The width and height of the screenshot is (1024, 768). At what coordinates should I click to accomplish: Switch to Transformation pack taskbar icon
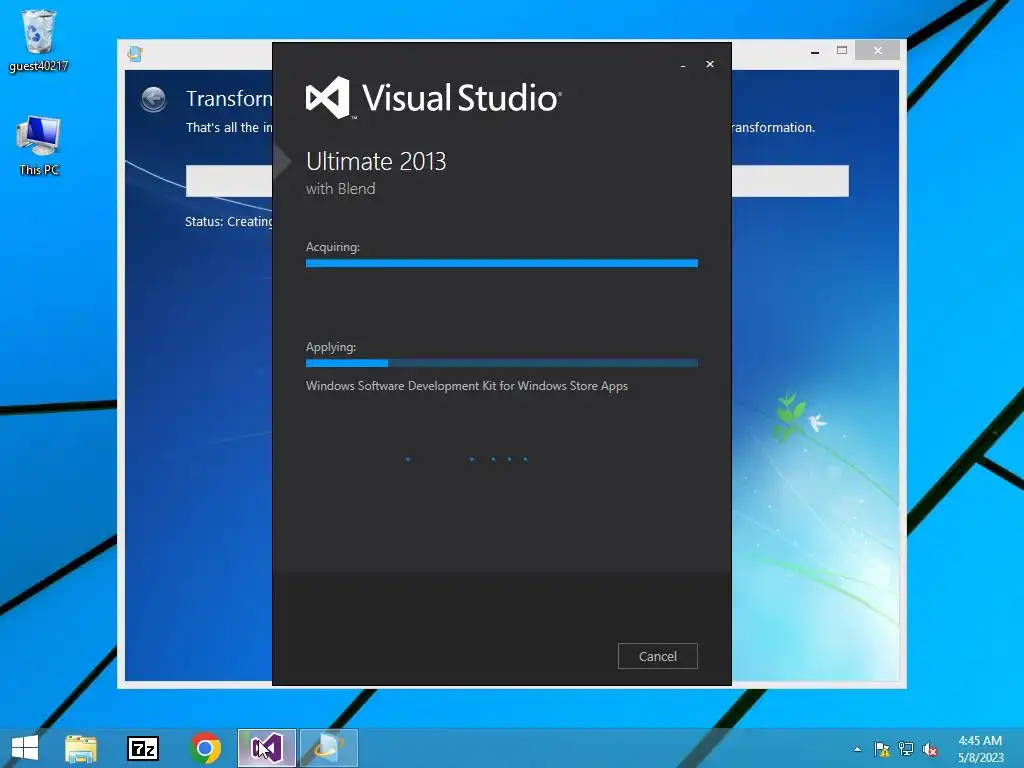tap(328, 748)
